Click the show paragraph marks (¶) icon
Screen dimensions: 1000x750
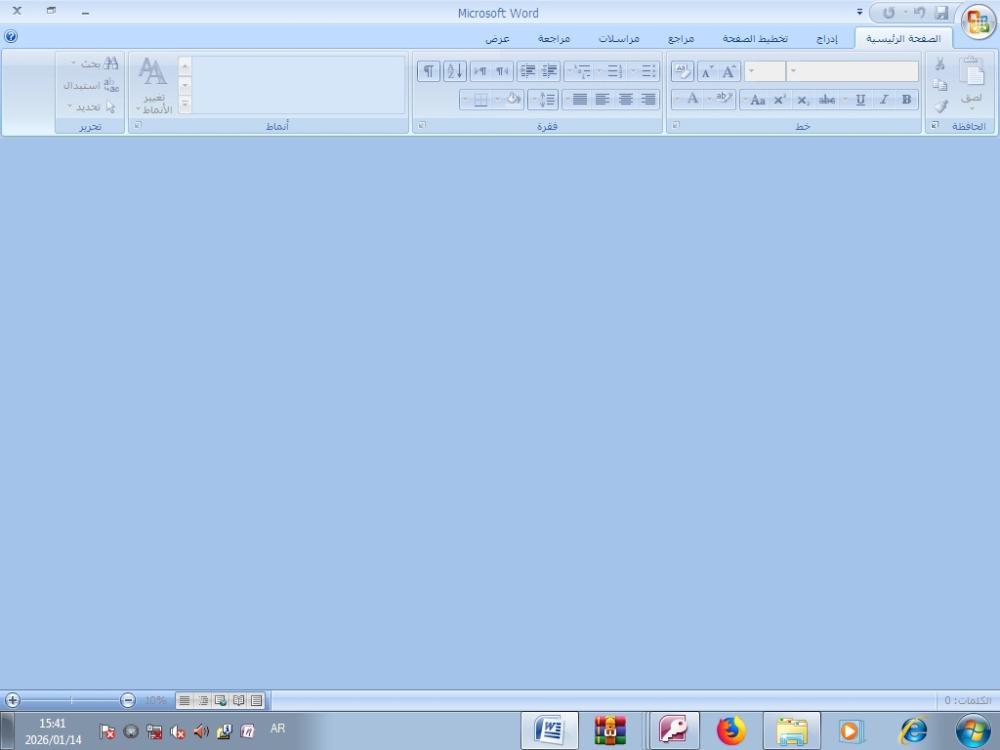tap(428, 71)
